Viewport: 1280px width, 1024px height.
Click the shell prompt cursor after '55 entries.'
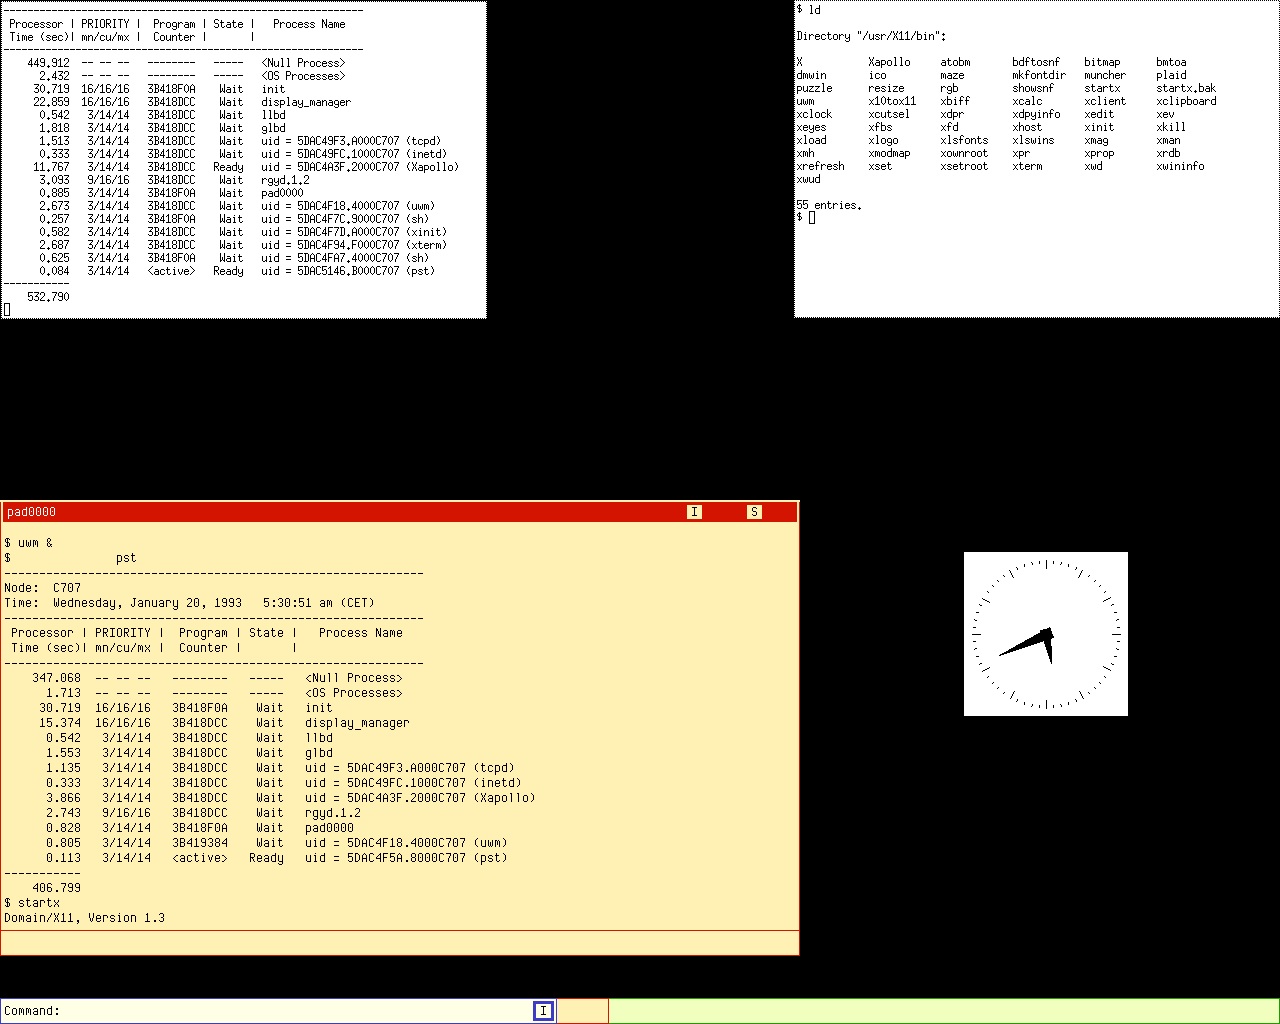click(x=812, y=218)
